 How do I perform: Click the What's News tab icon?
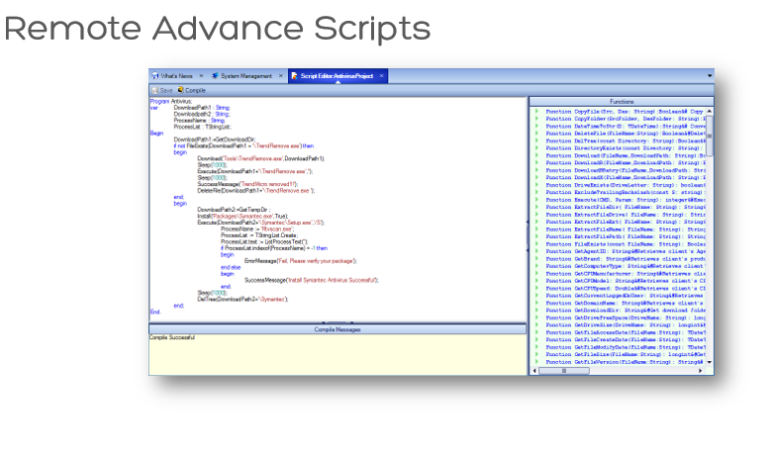[155, 76]
